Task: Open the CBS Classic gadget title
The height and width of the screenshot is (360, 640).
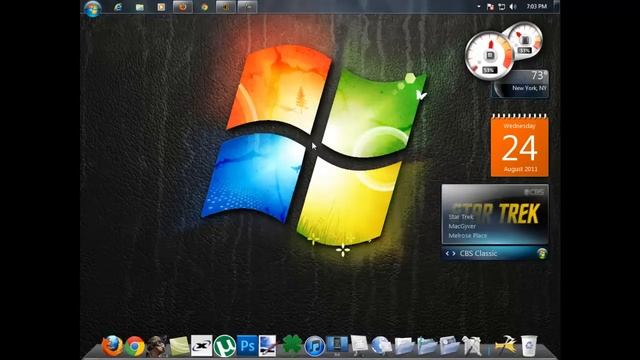Action: coord(478,253)
